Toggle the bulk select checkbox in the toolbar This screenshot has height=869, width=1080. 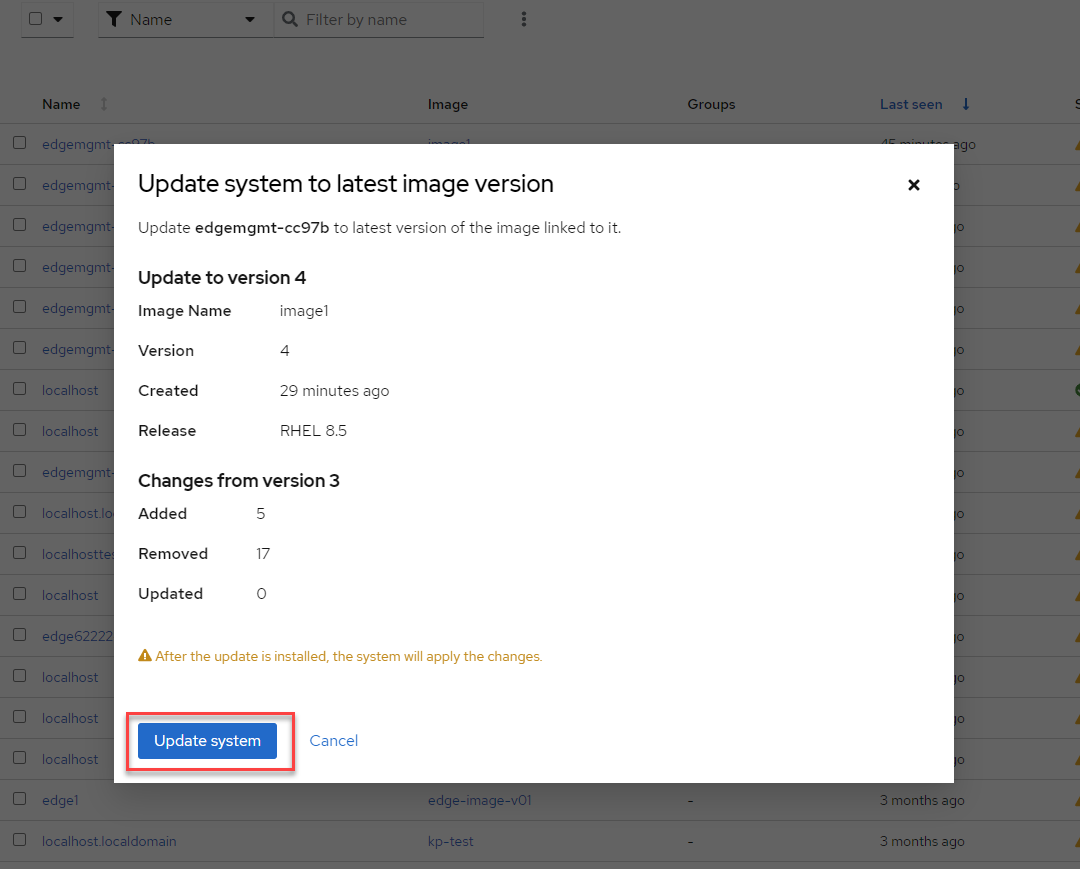tap(36, 19)
